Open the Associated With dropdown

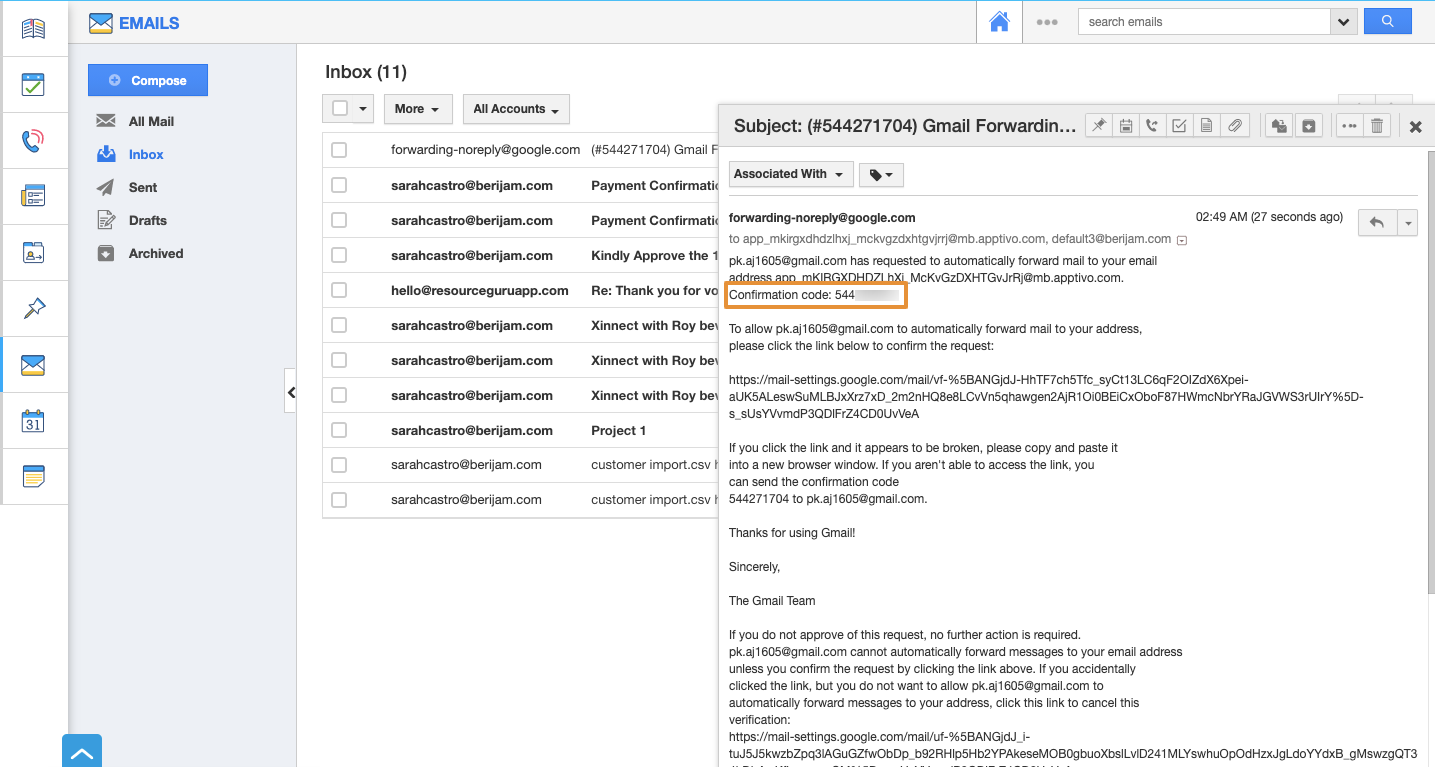[x=791, y=174]
